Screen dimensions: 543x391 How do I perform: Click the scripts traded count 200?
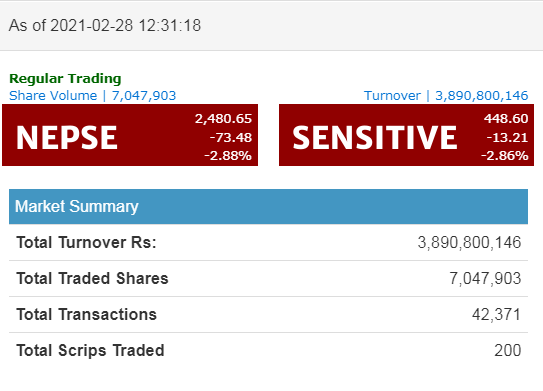click(x=508, y=350)
